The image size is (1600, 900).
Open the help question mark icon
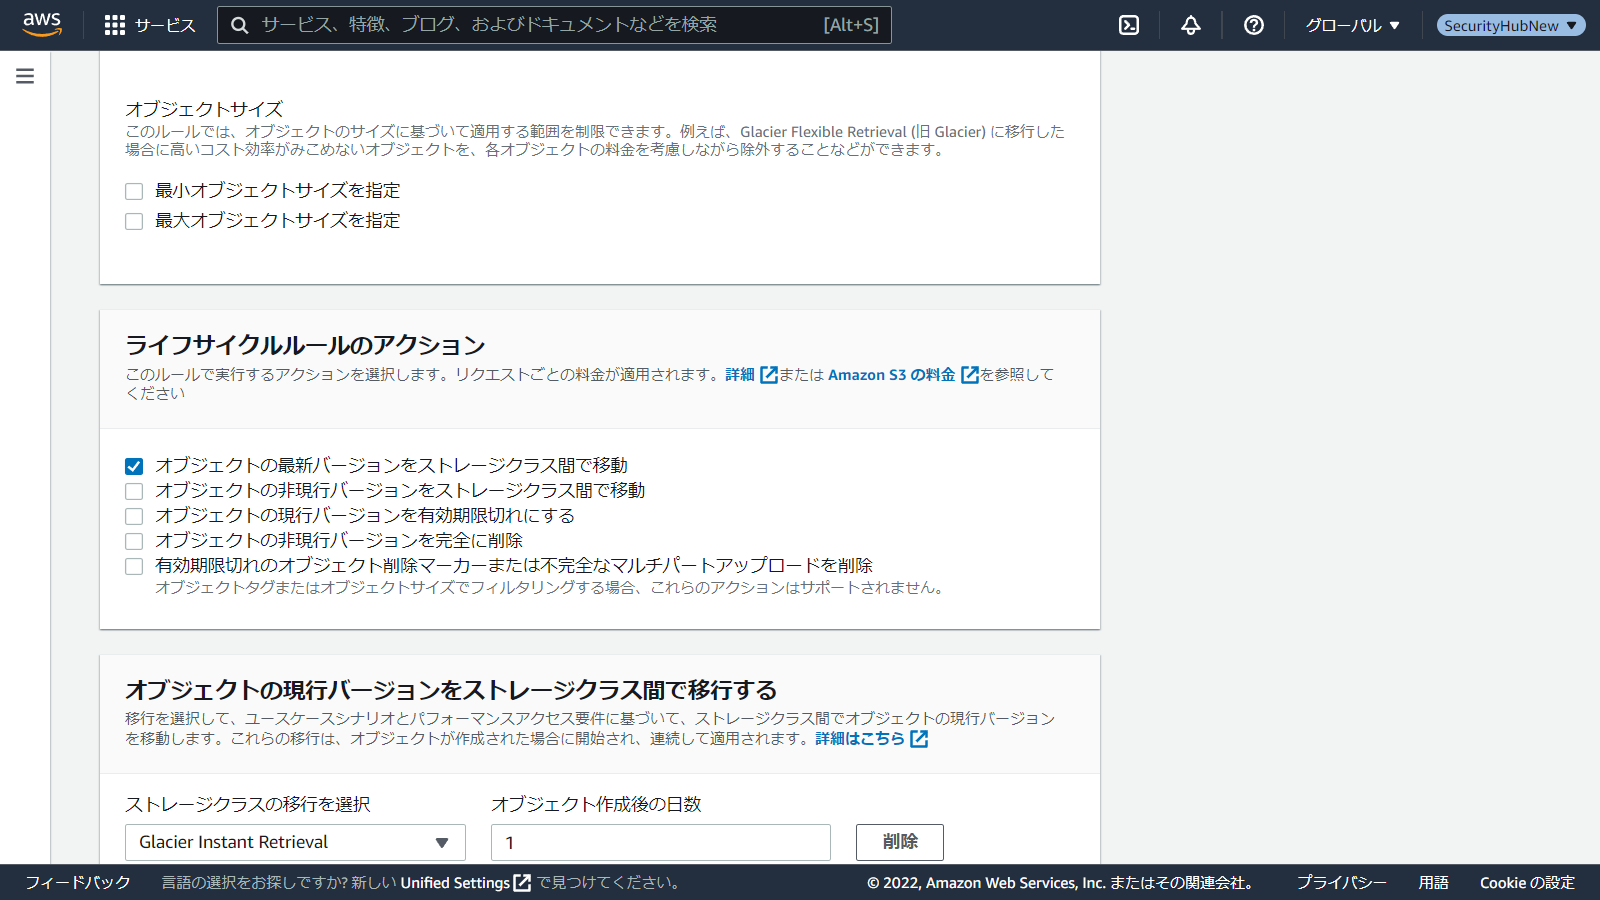pos(1253,25)
